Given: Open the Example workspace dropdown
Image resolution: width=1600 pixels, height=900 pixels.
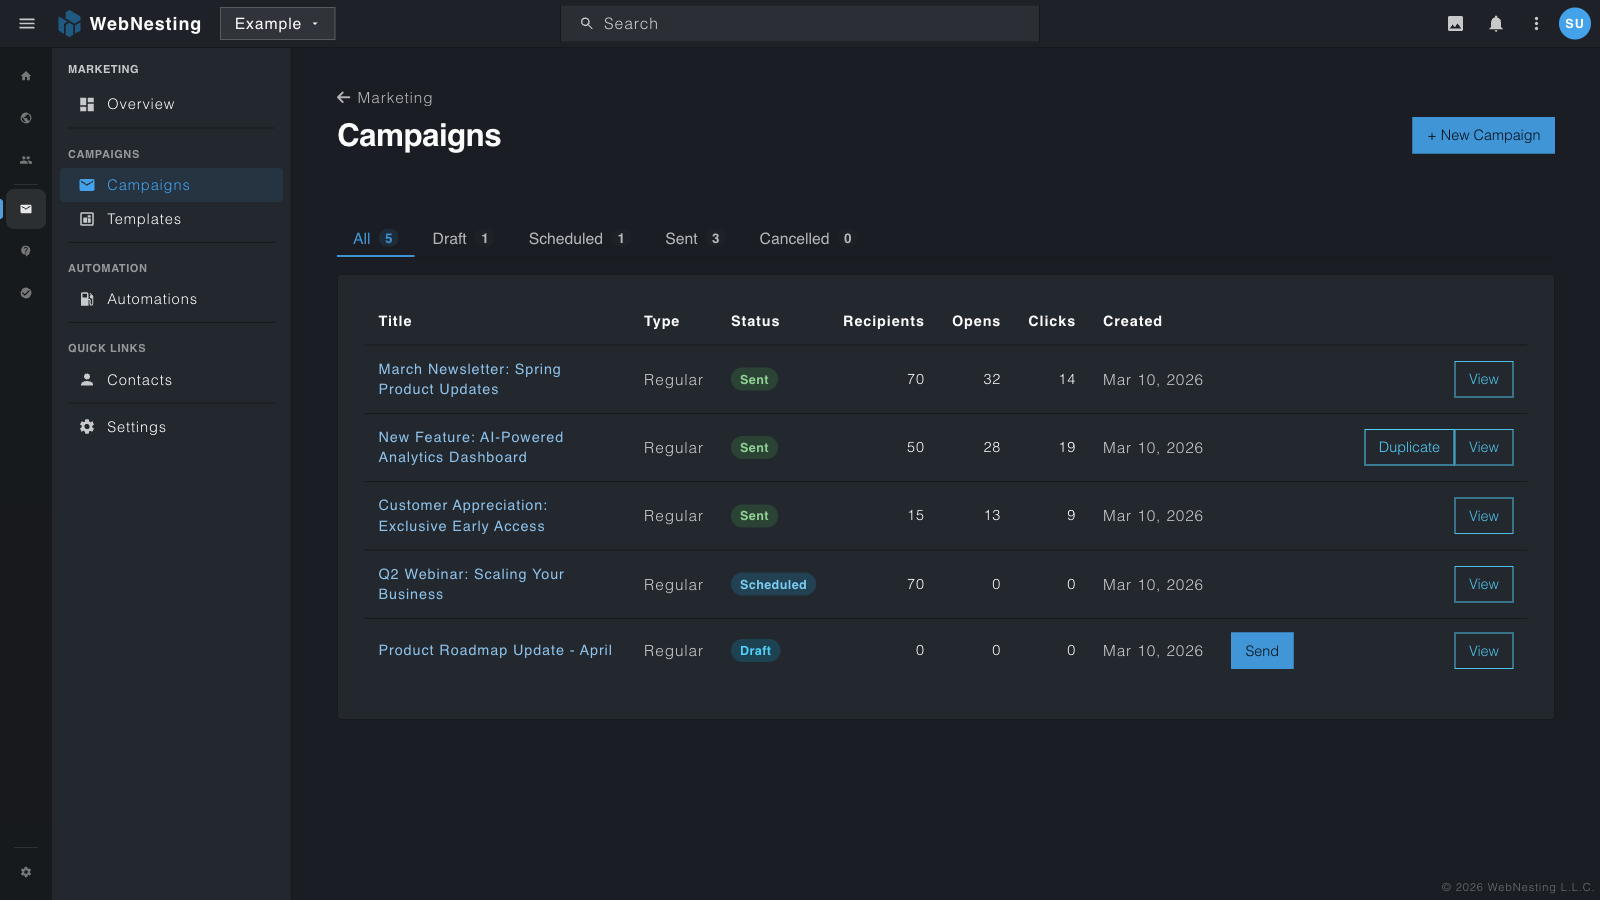Looking at the screenshot, I should [277, 23].
